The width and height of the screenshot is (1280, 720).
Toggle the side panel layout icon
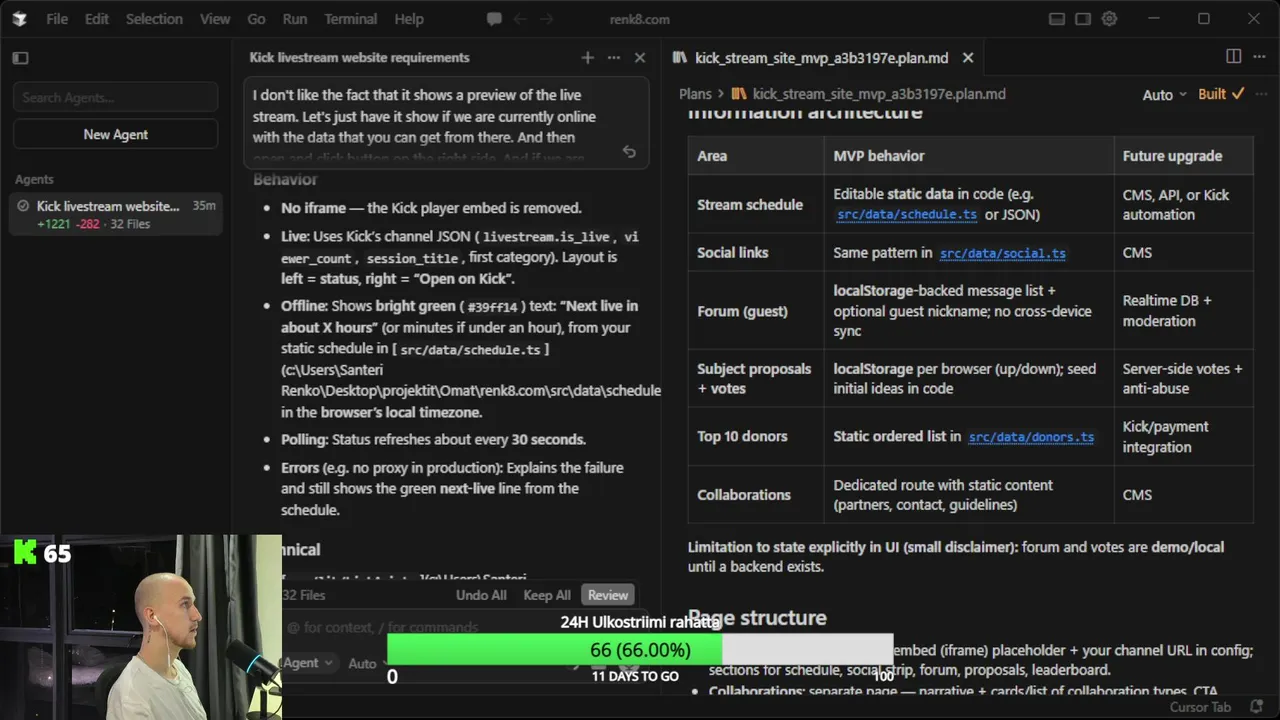tap(1083, 19)
